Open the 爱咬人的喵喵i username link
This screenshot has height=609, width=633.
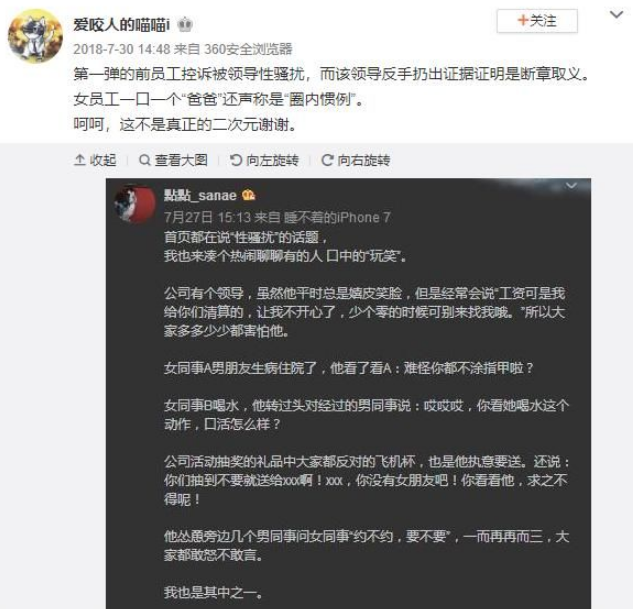[122, 25]
